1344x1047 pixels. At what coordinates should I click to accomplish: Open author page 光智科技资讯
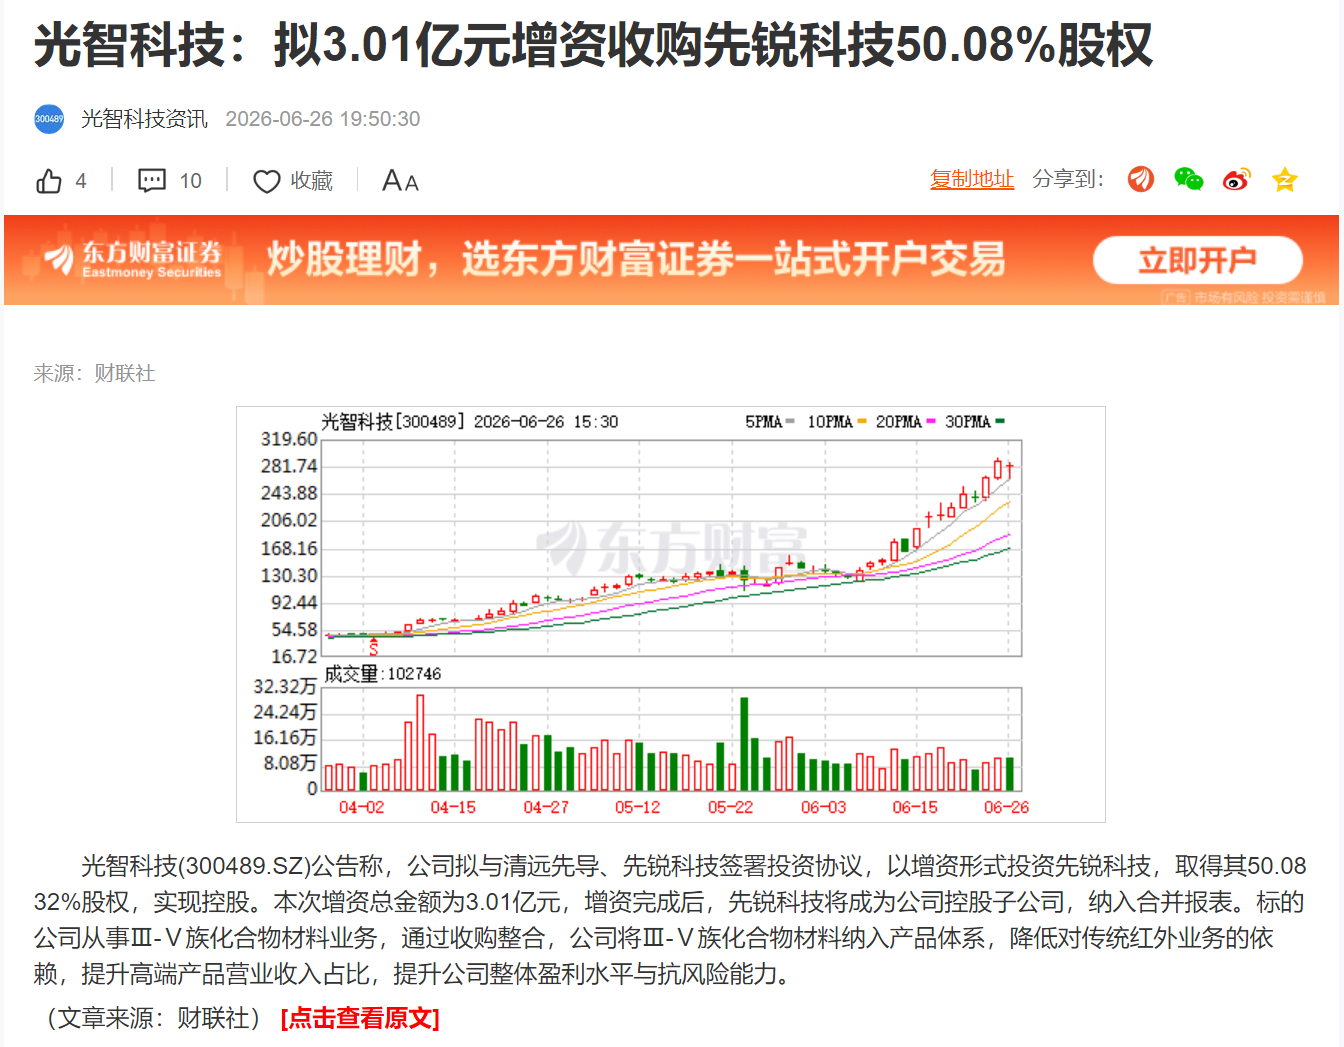[144, 119]
